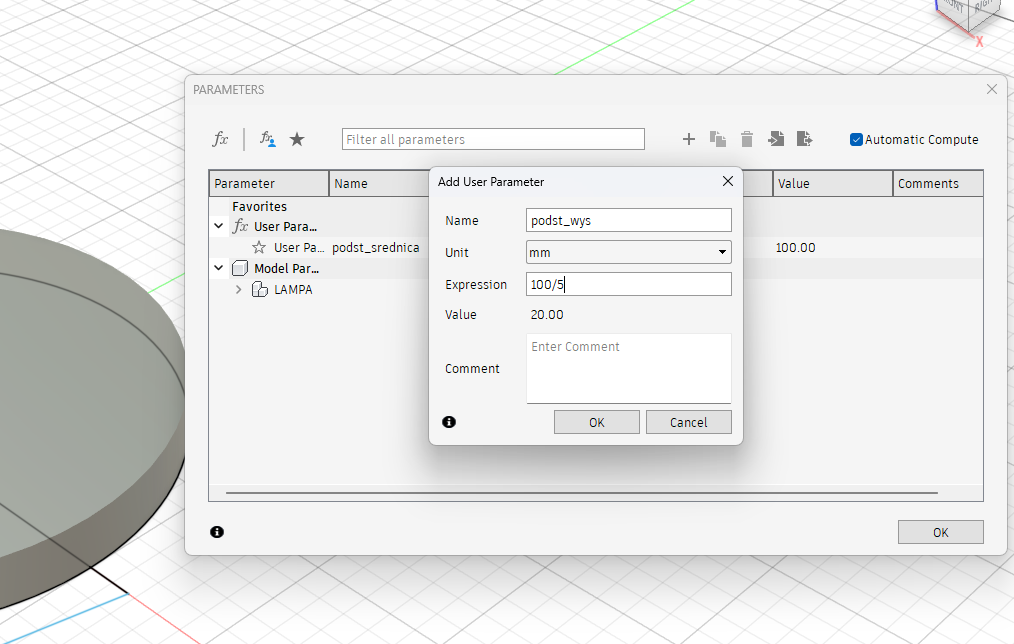
Task: Disable the Automatic Compute checkbox
Action: 856,140
